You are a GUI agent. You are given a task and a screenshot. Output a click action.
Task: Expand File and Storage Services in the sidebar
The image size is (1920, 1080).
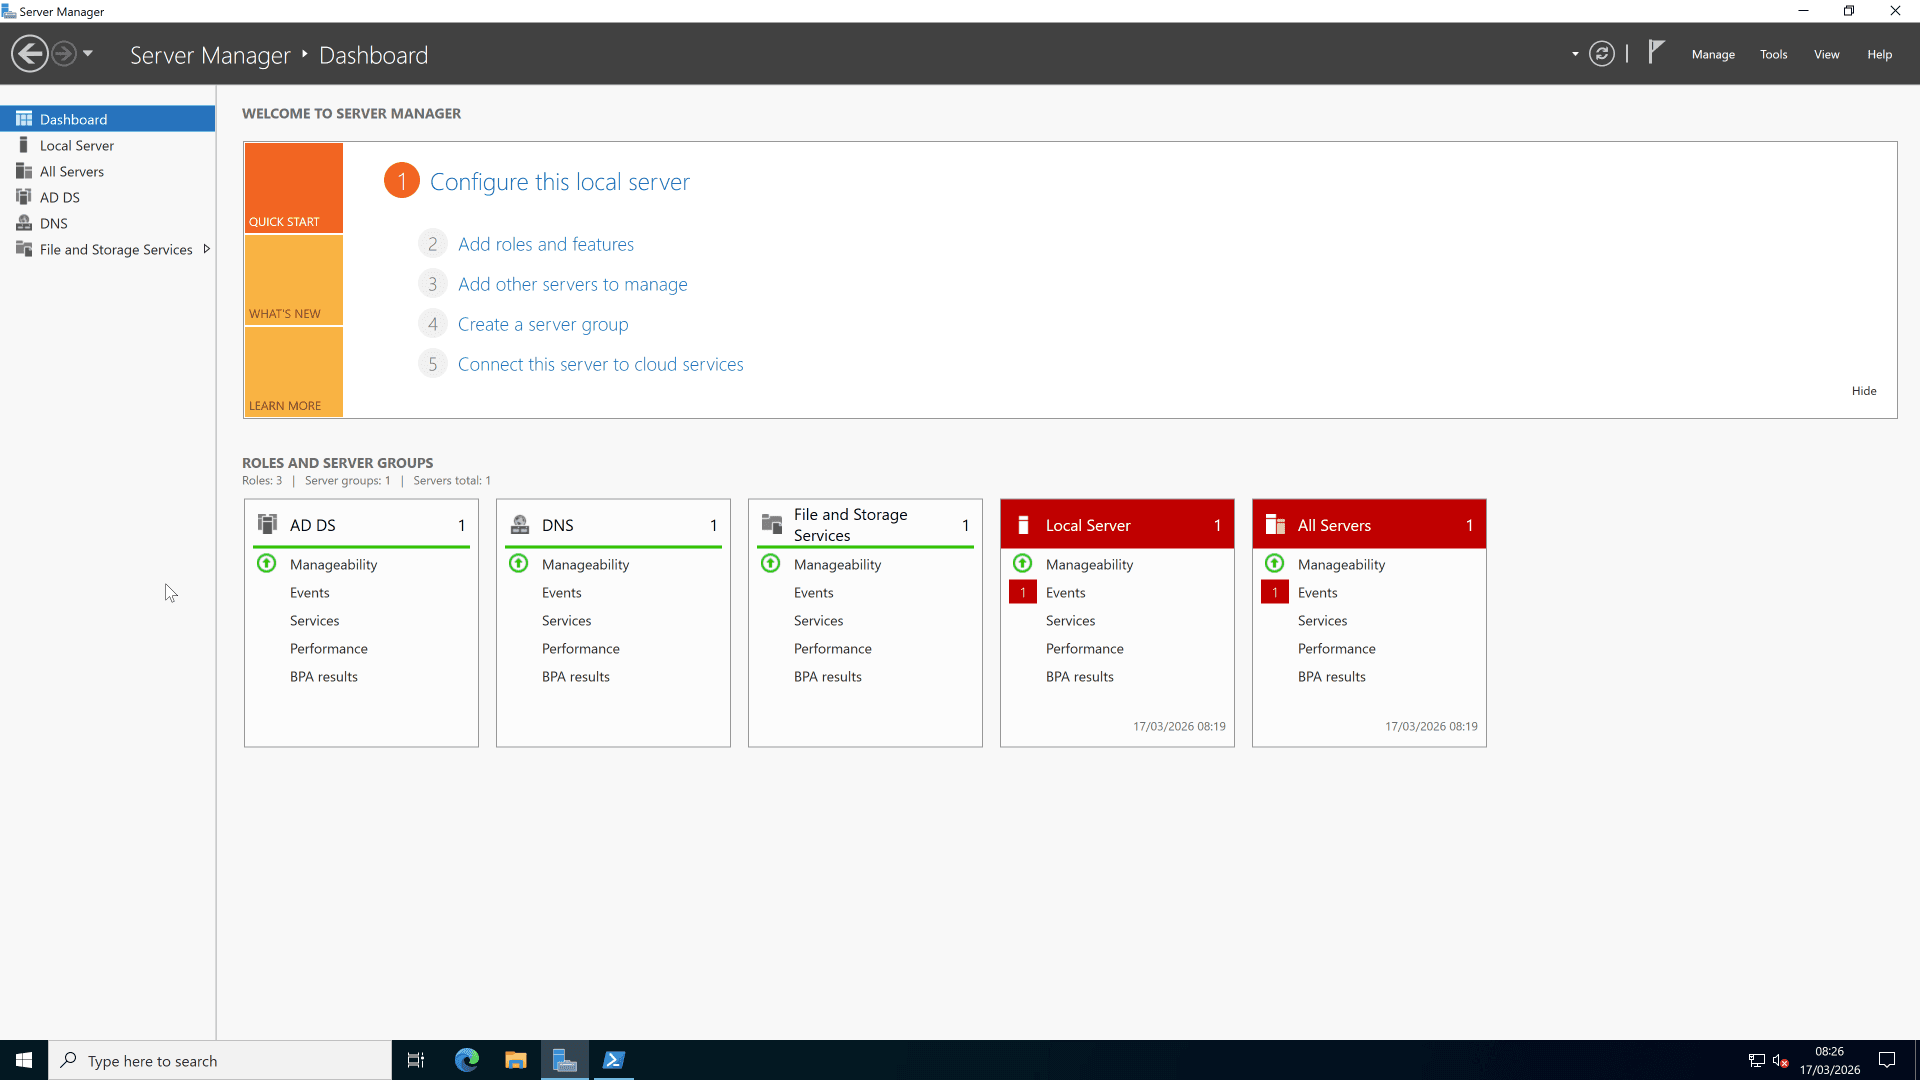point(206,248)
